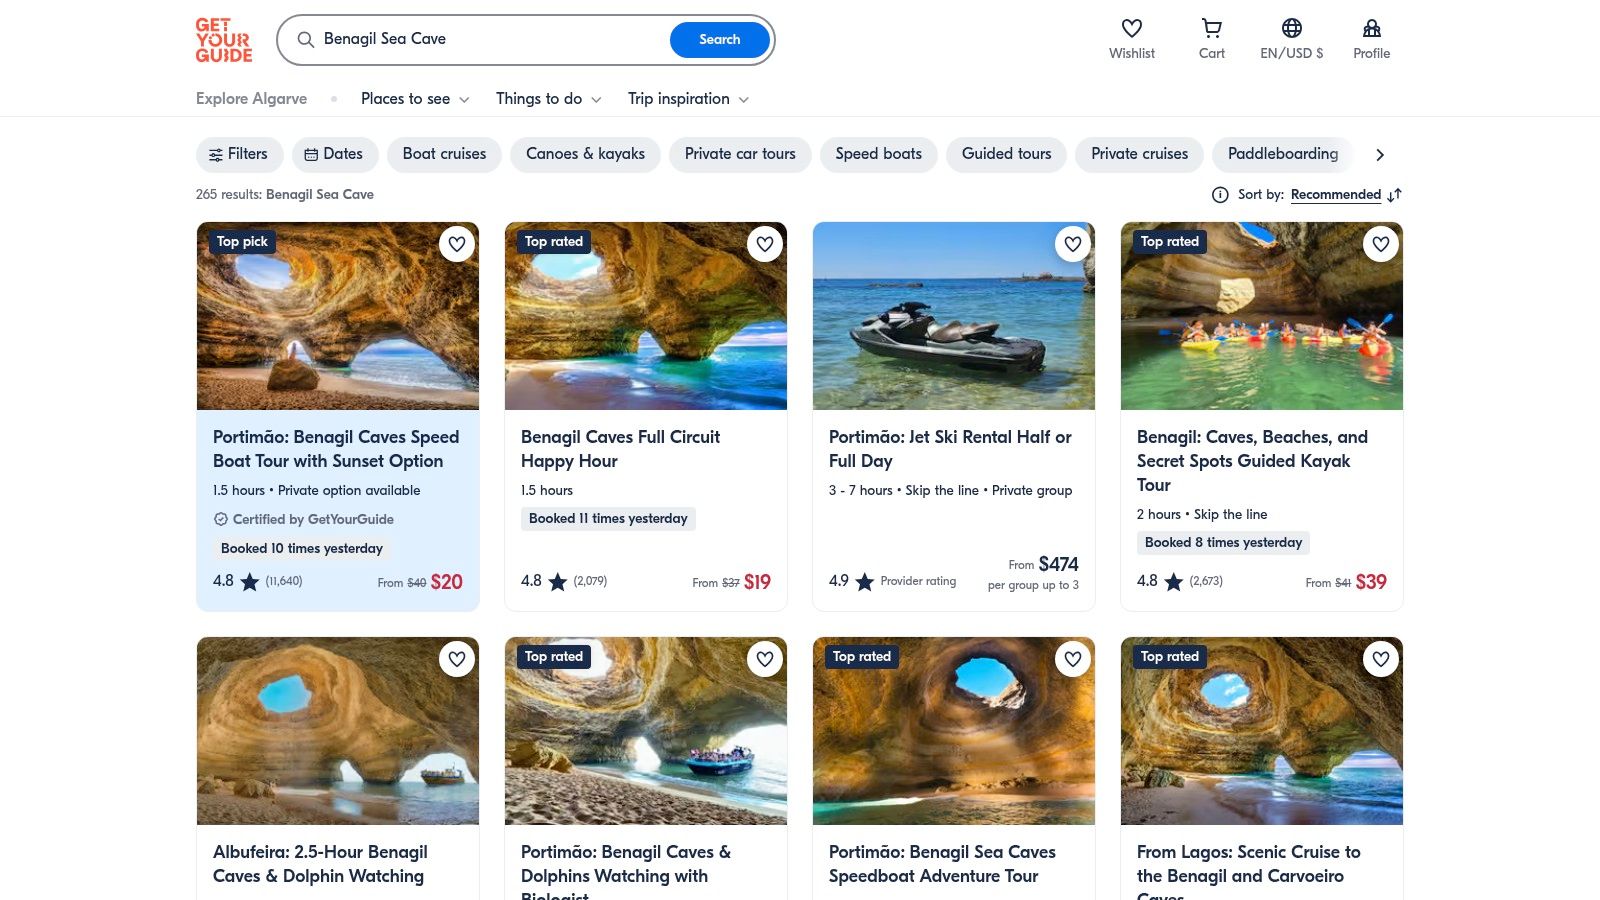Viewport: 1600px width, 900px height.
Task: Open Portimão Benagil Caves Speed Boat Tour title
Action: coord(336,449)
